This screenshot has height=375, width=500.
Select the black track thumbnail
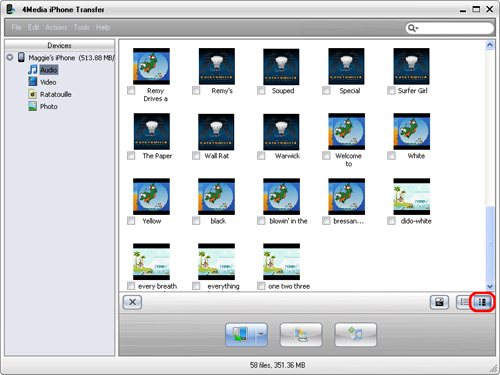pyautogui.click(x=216, y=196)
